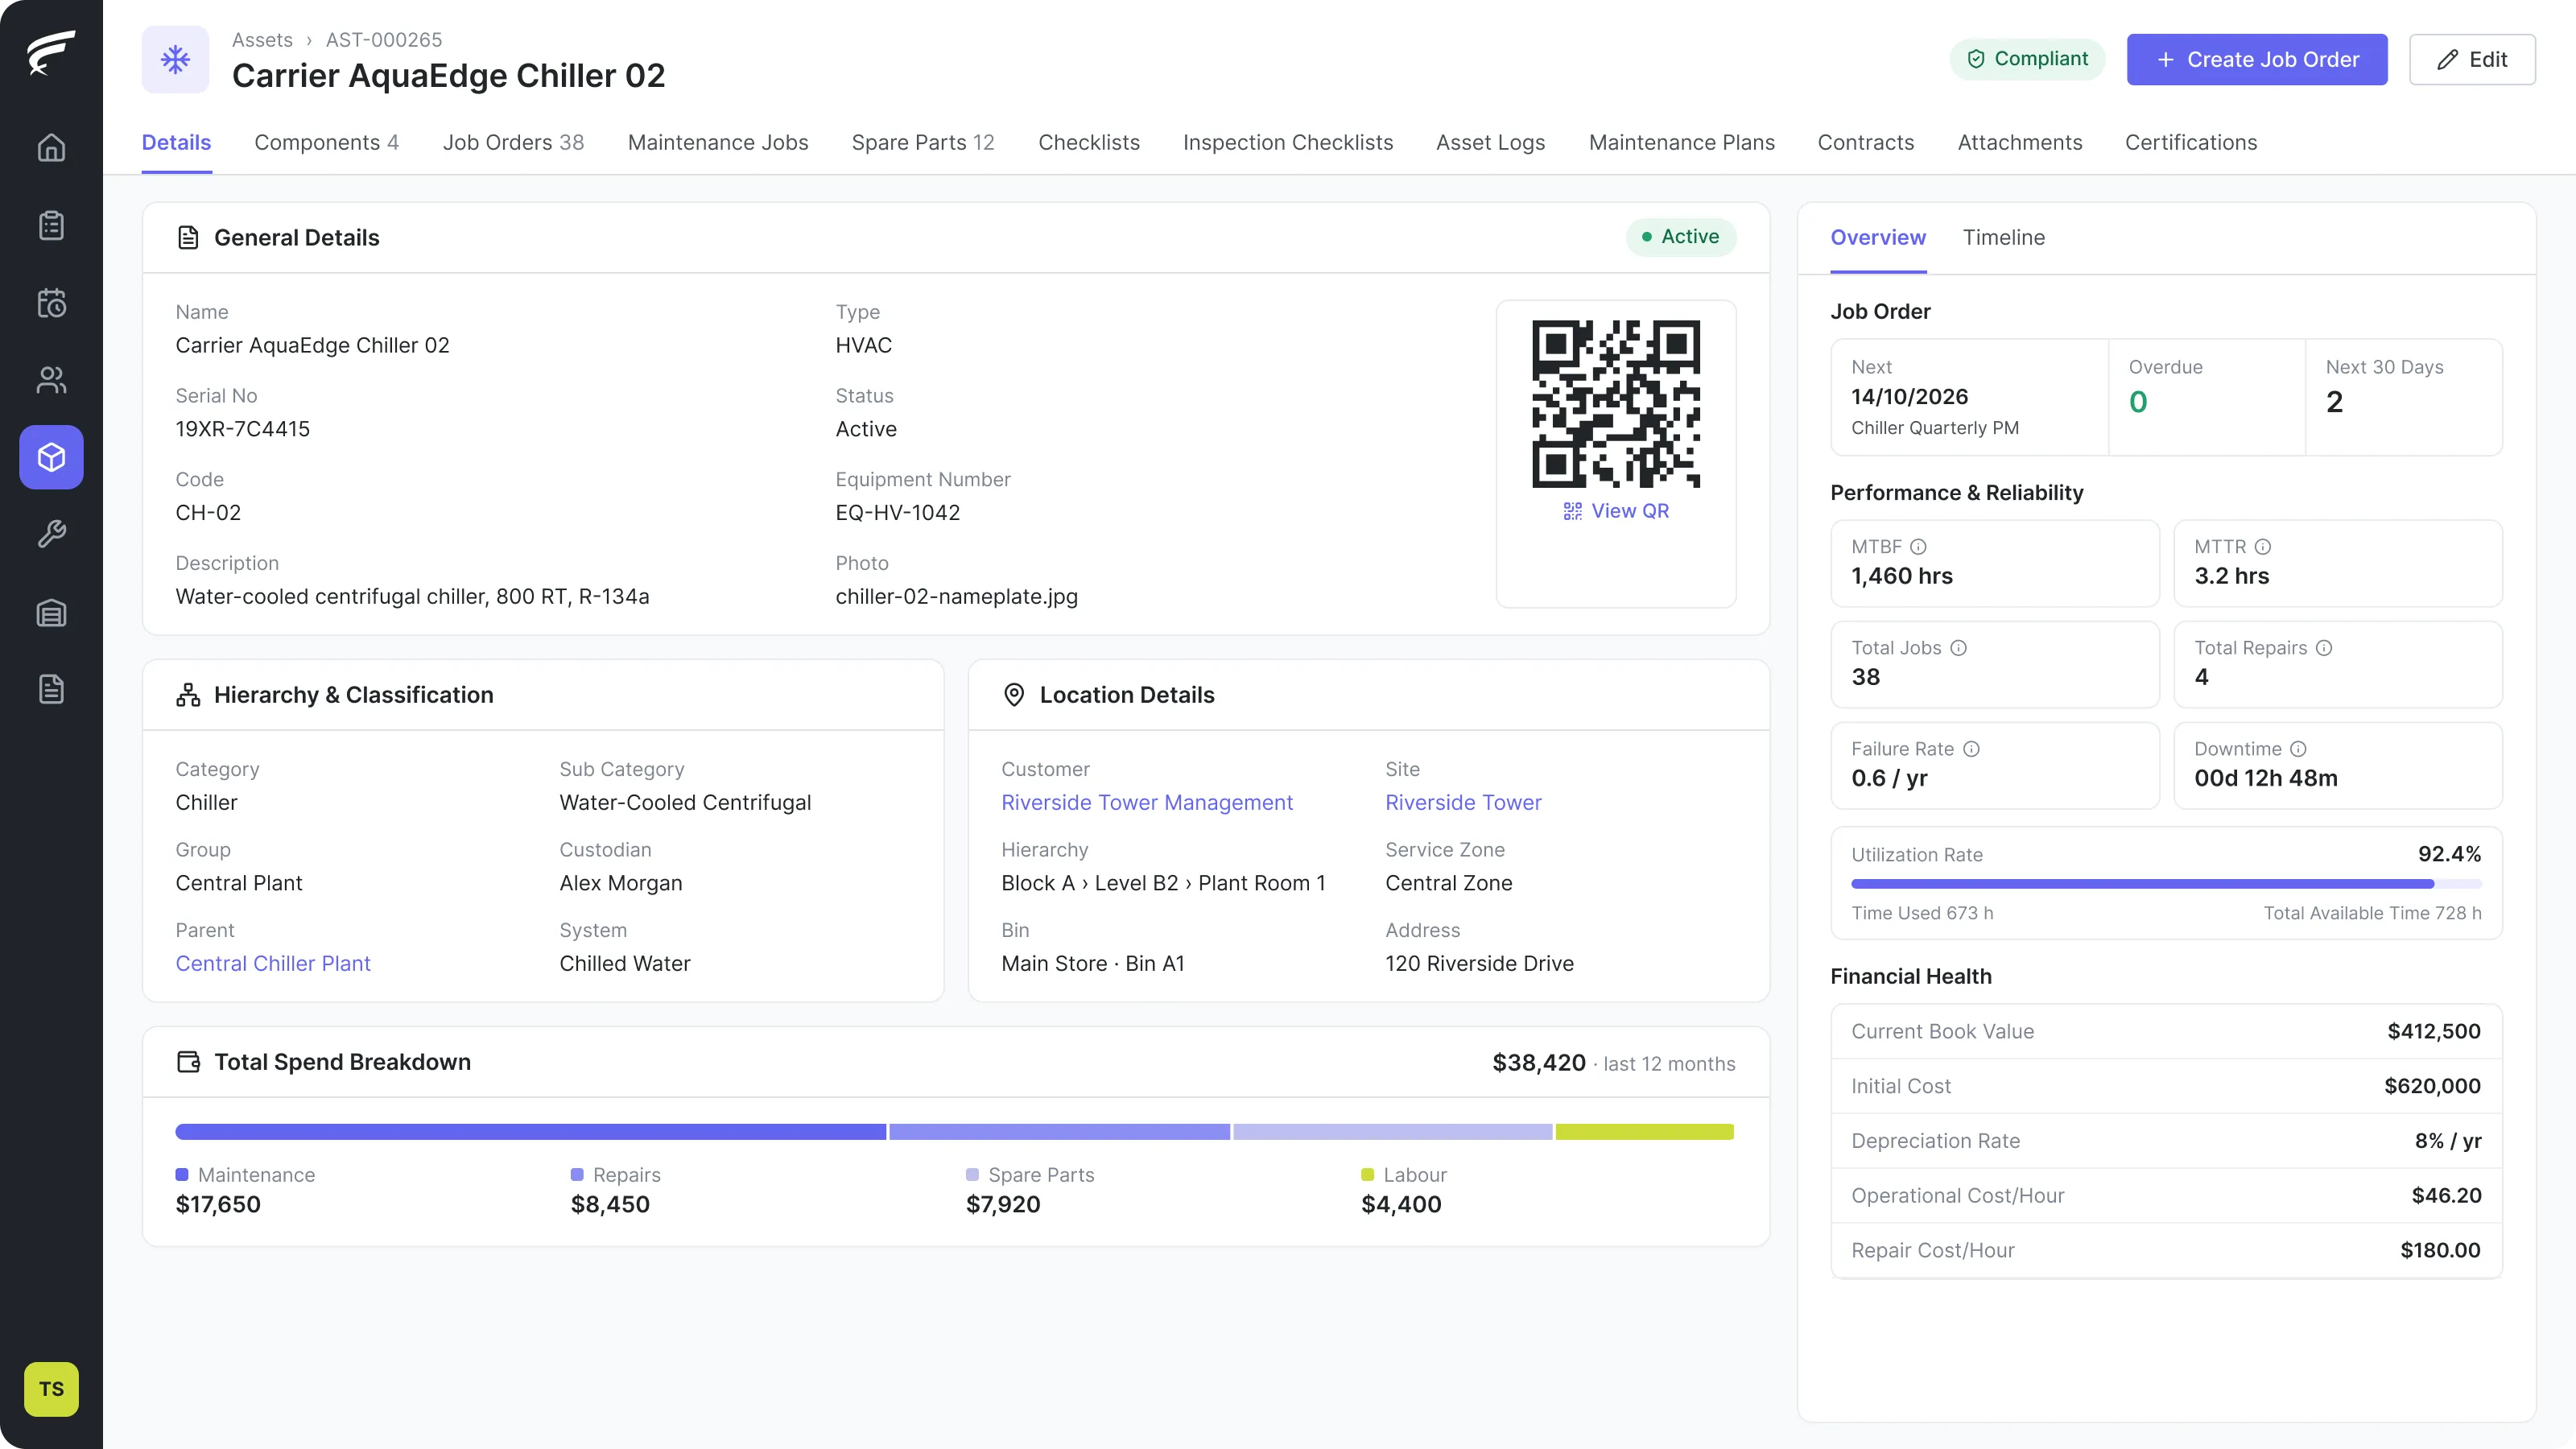Click the total spend $38,420
This screenshot has height=1449, width=2576.
1539,1062
